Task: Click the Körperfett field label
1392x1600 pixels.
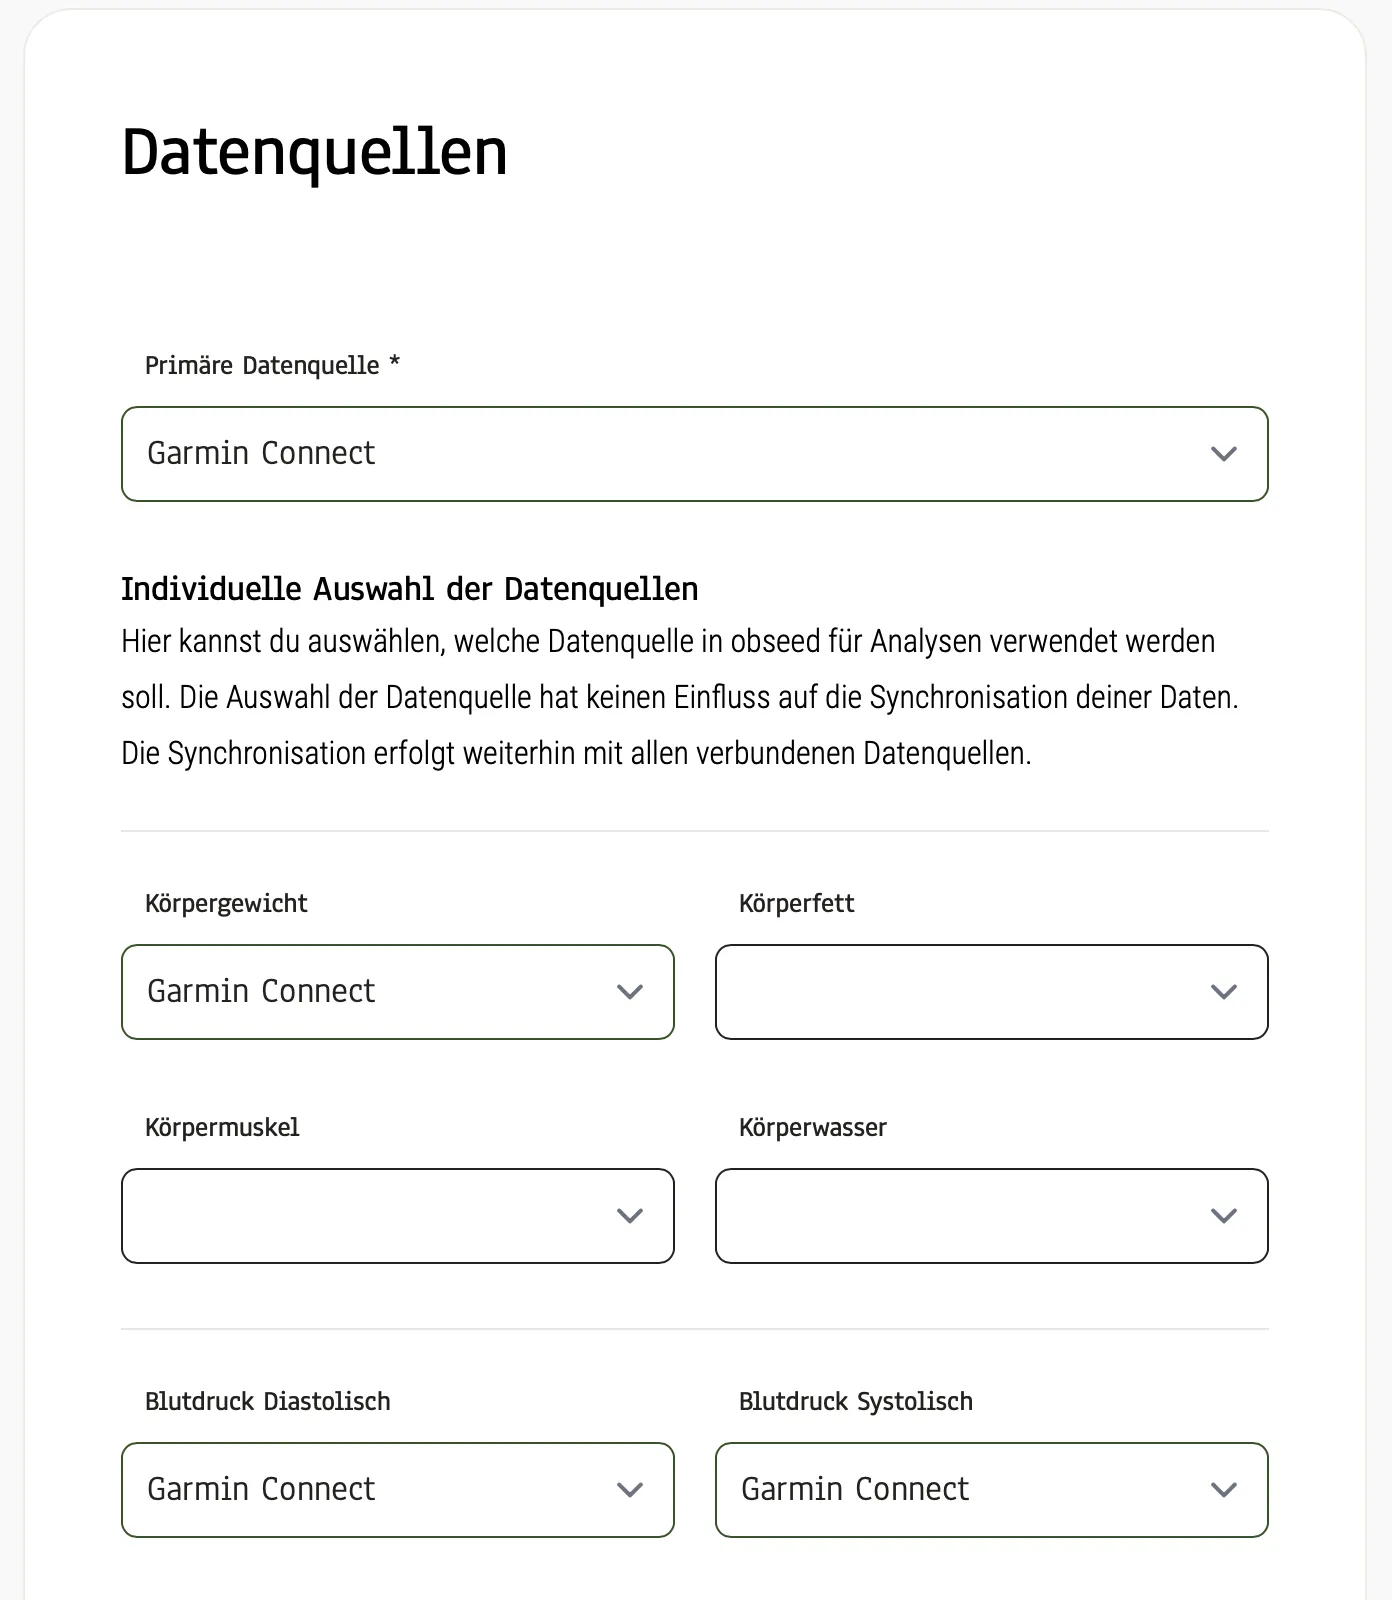Action: pos(796,904)
